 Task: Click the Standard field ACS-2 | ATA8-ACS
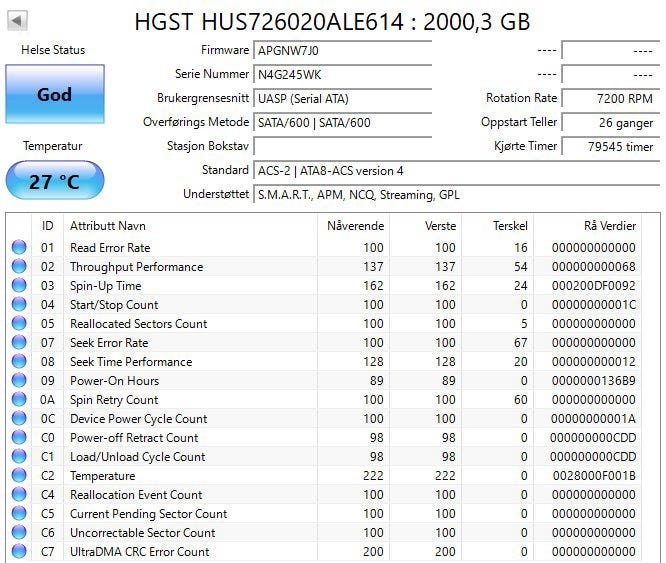click(x=457, y=170)
